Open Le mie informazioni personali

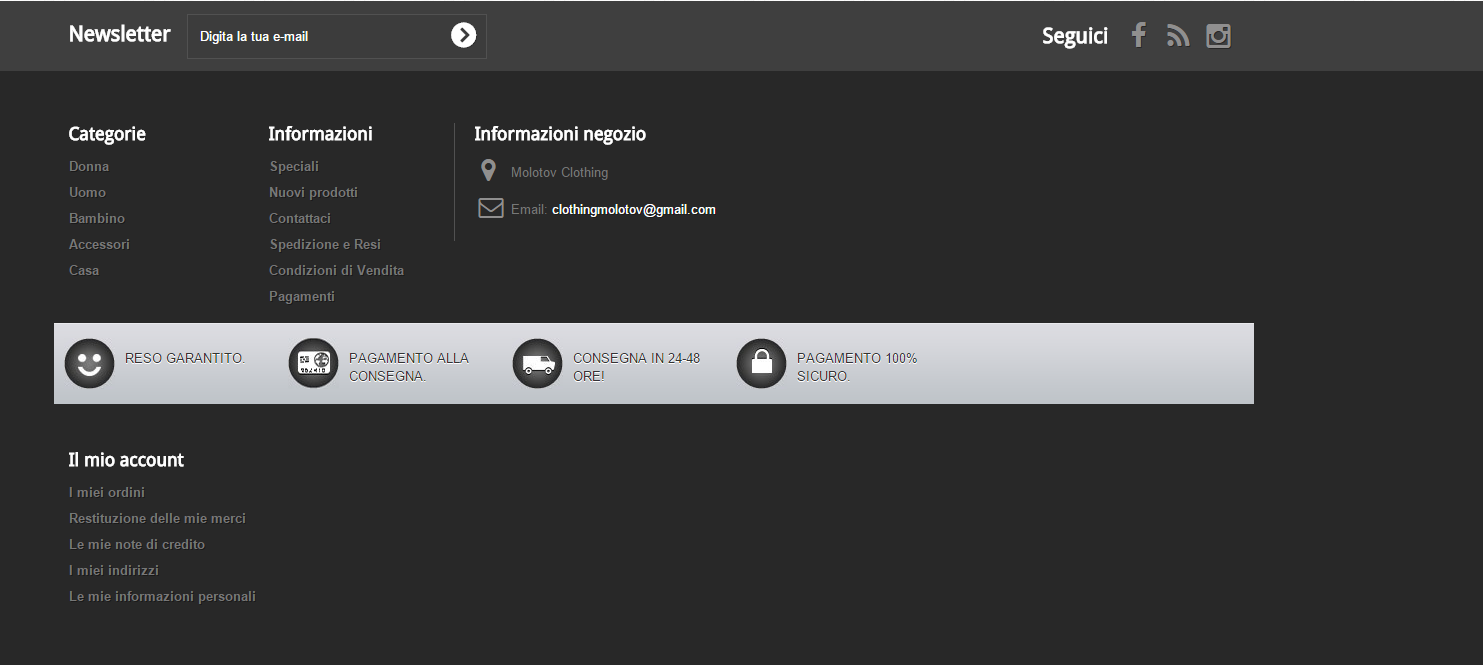click(162, 596)
